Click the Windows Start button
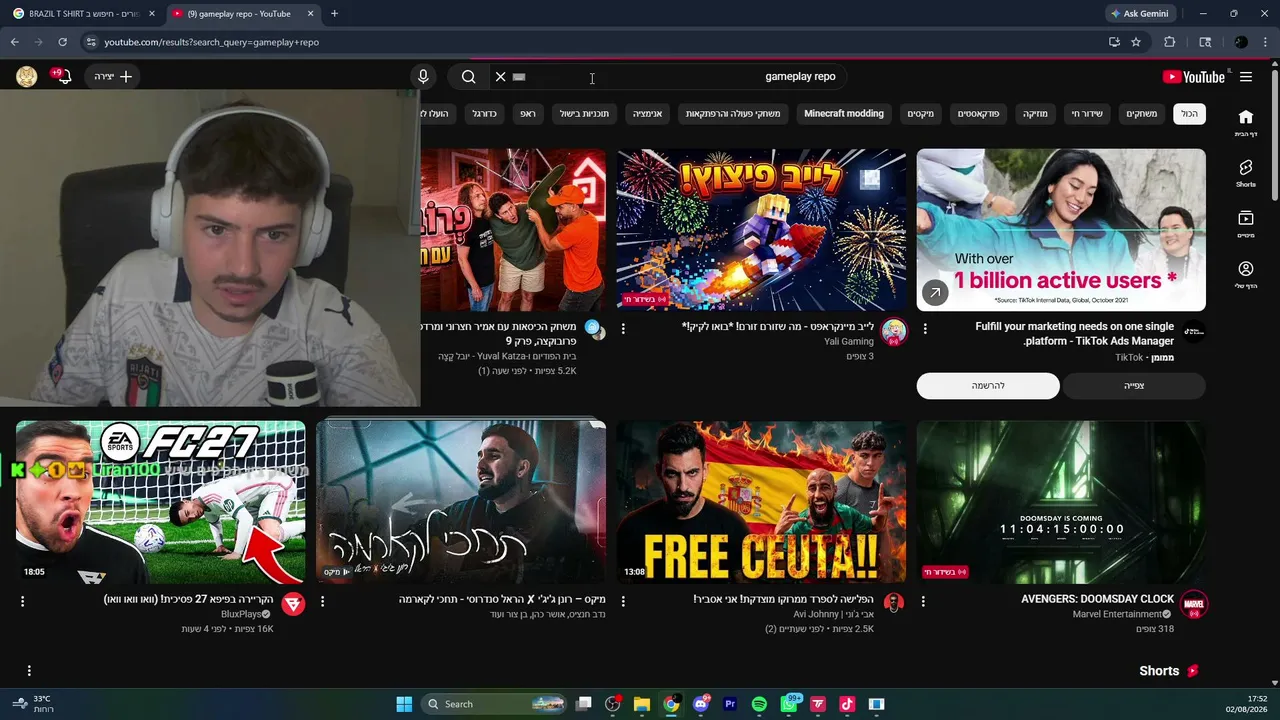This screenshot has height=720, width=1280. pos(404,704)
